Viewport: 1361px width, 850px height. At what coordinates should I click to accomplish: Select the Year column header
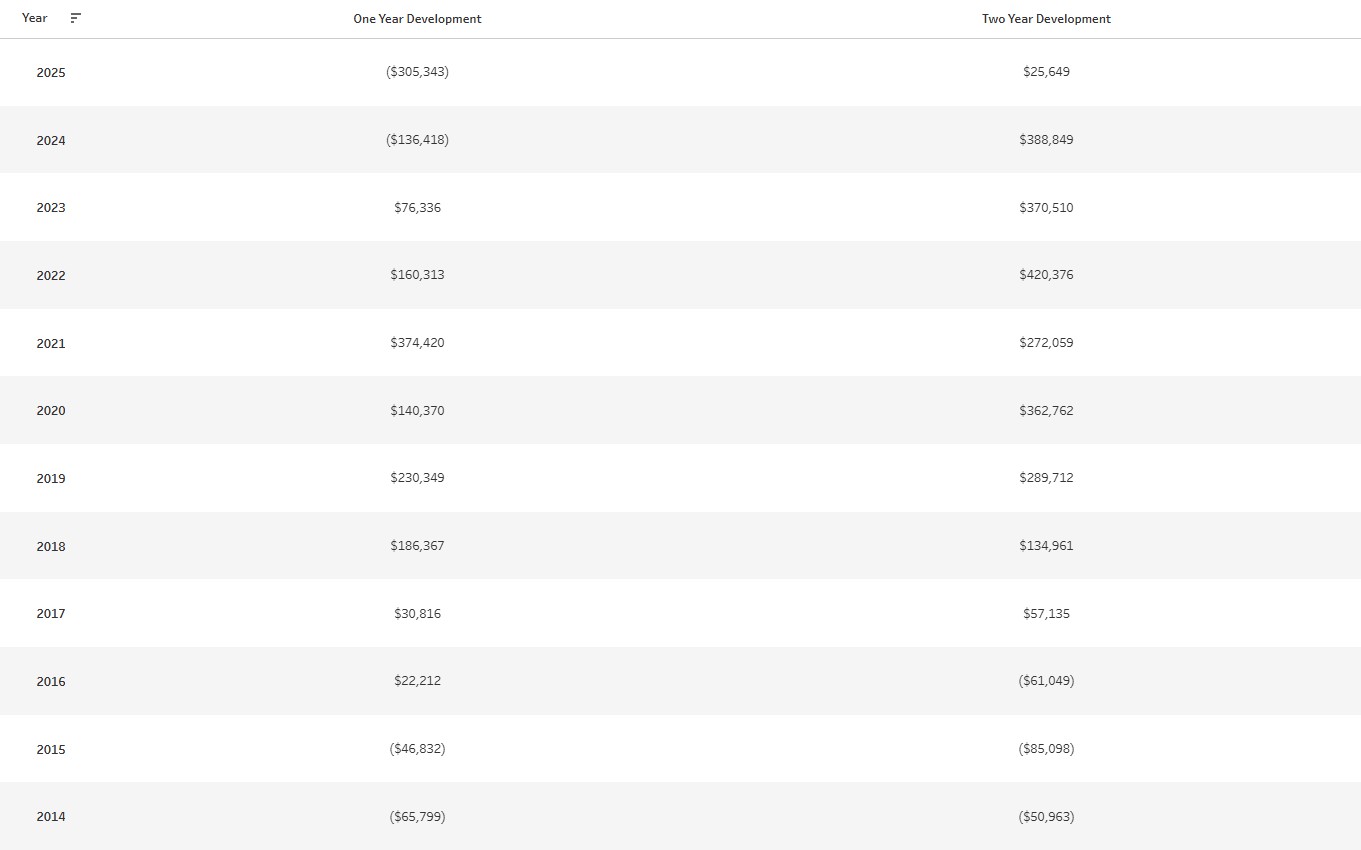pos(35,18)
